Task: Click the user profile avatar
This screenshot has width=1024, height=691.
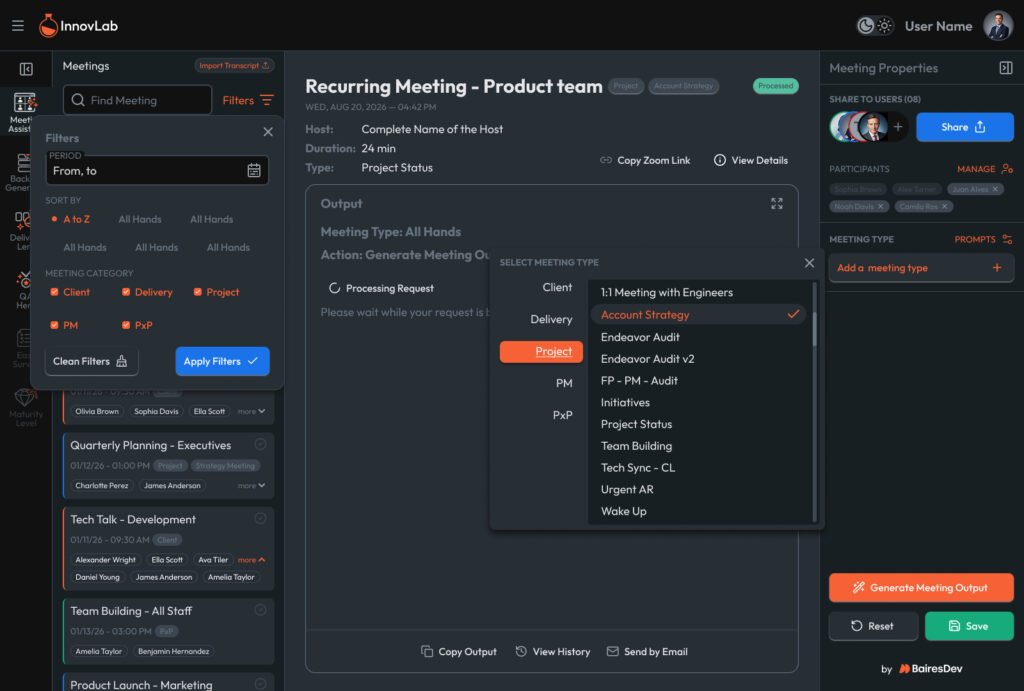Action: [998, 26]
